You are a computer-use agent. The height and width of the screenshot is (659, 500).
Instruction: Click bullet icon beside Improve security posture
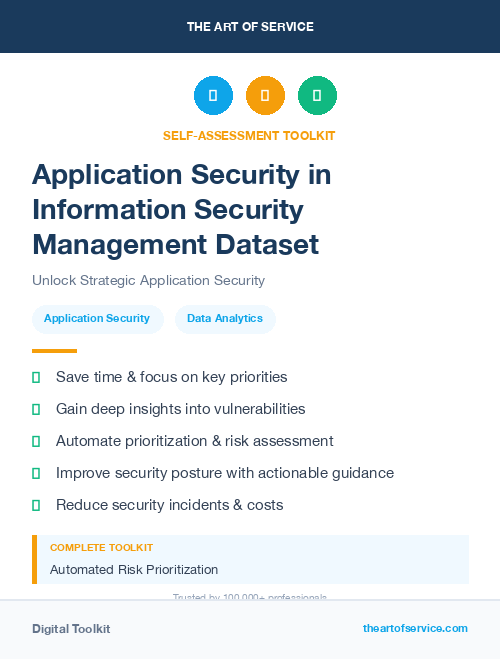click(36, 473)
